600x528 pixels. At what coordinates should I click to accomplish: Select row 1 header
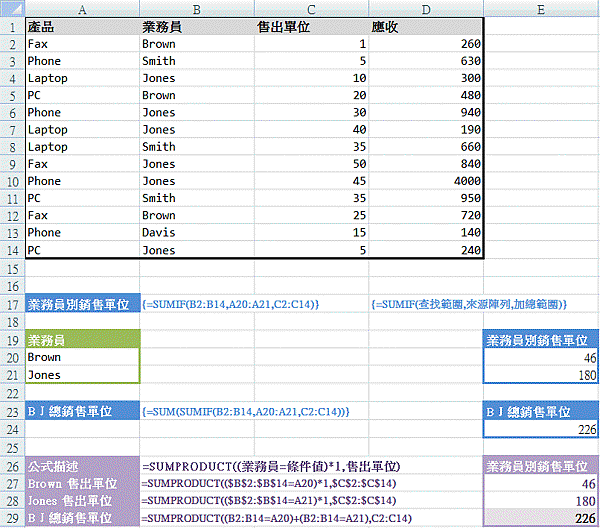(12, 27)
